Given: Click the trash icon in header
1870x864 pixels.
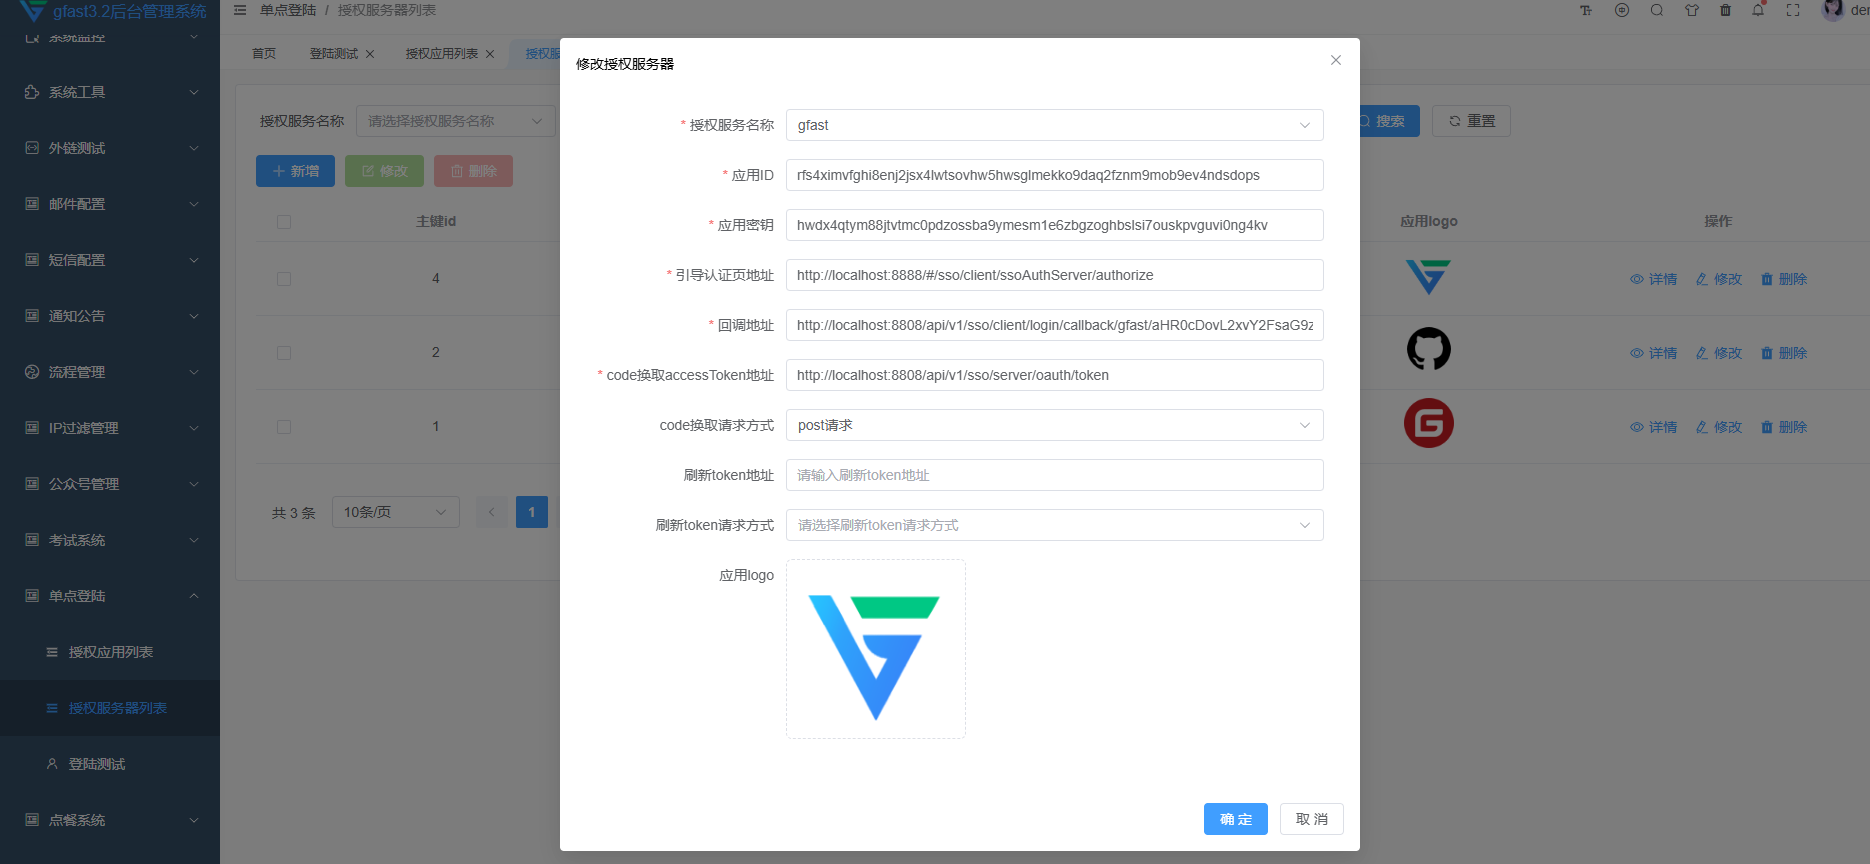Looking at the screenshot, I should pyautogui.click(x=1725, y=10).
